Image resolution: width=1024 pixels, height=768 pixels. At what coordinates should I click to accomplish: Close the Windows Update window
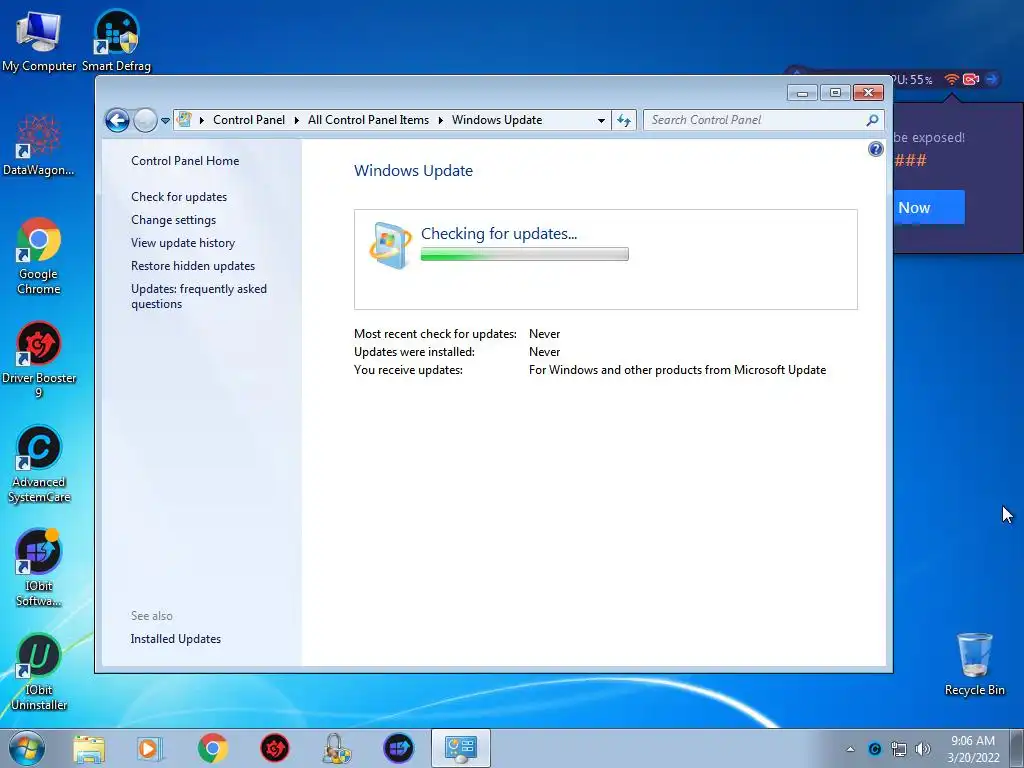[868, 93]
